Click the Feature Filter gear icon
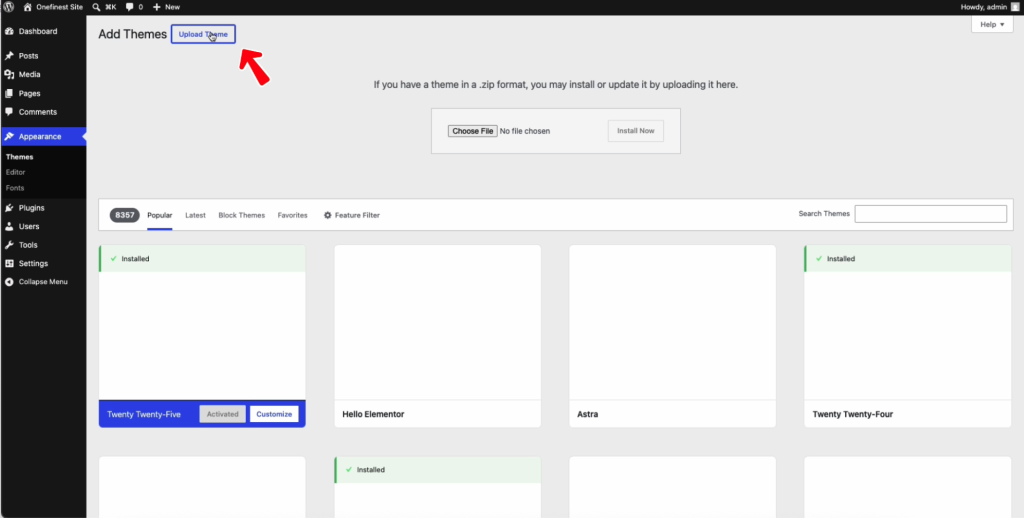This screenshot has width=1024, height=518. click(x=328, y=215)
